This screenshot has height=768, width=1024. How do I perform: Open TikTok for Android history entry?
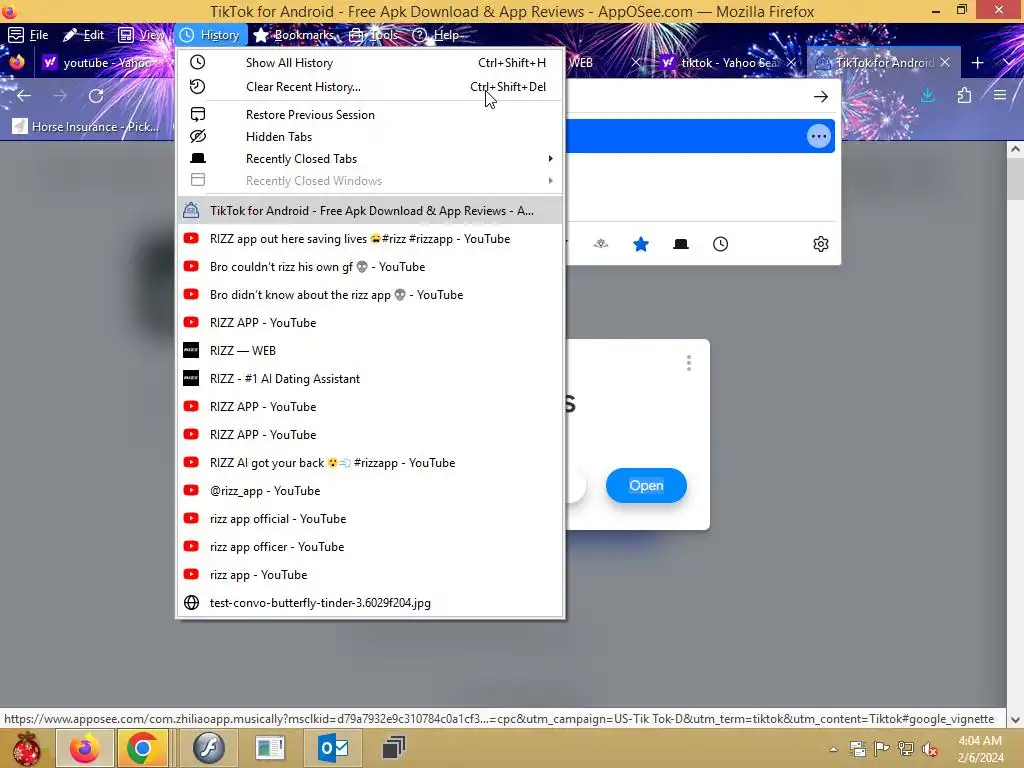click(370, 211)
